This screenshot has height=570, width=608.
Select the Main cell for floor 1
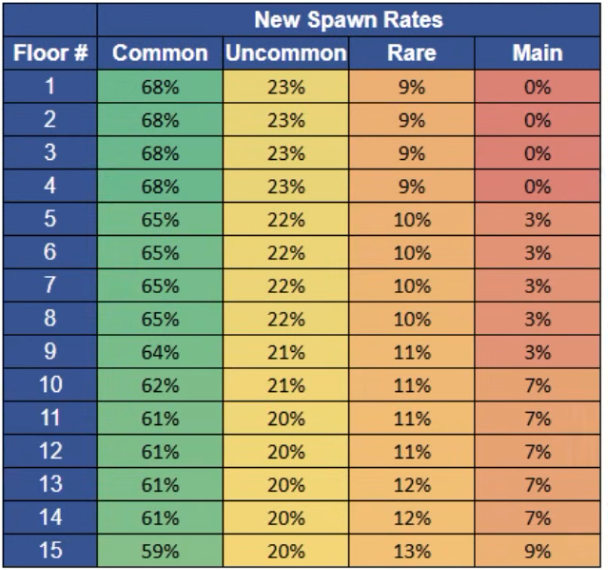(537, 87)
